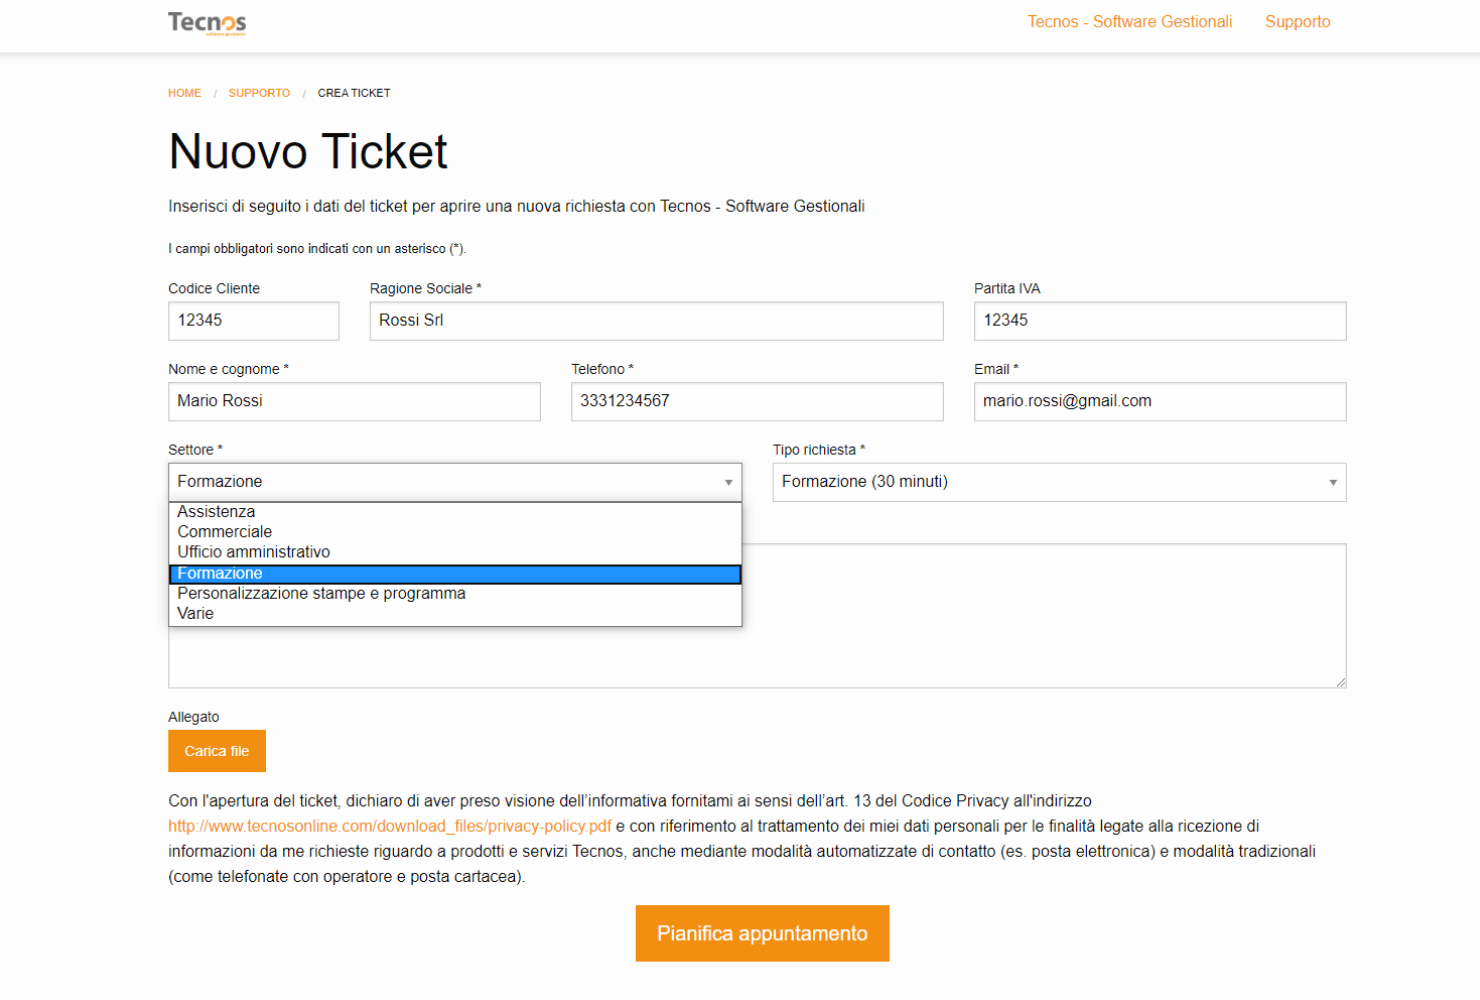Collapse the Settore dropdown
The width and height of the screenshot is (1480, 1000).
click(455, 482)
